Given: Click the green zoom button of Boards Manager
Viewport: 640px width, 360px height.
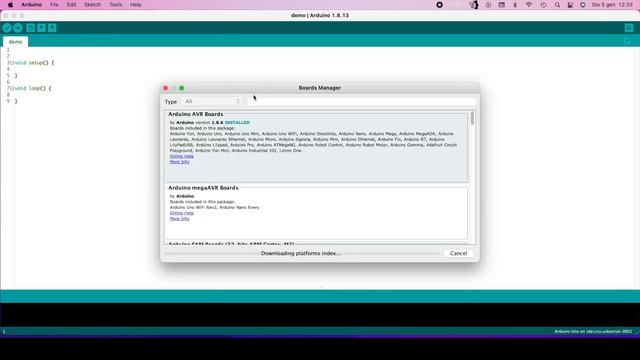Looking at the screenshot, I should pos(182,88).
